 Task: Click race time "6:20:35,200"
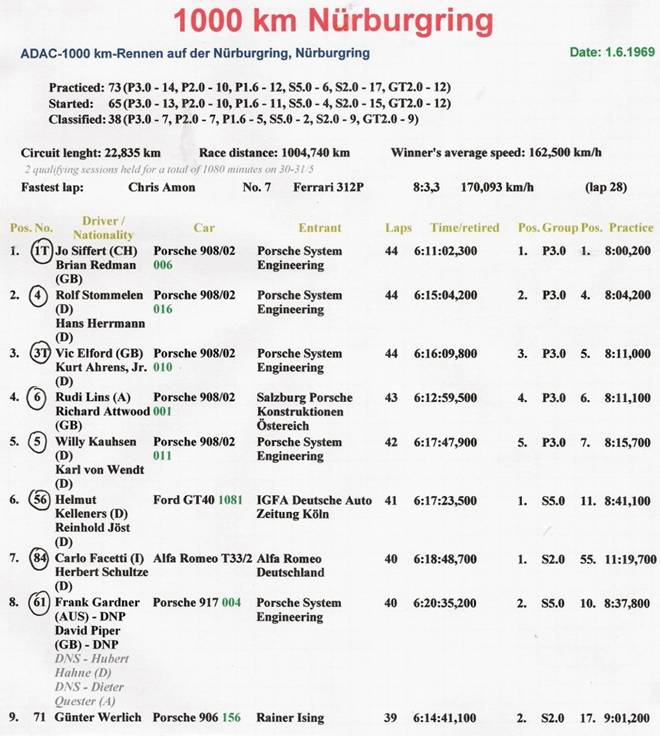445,603
